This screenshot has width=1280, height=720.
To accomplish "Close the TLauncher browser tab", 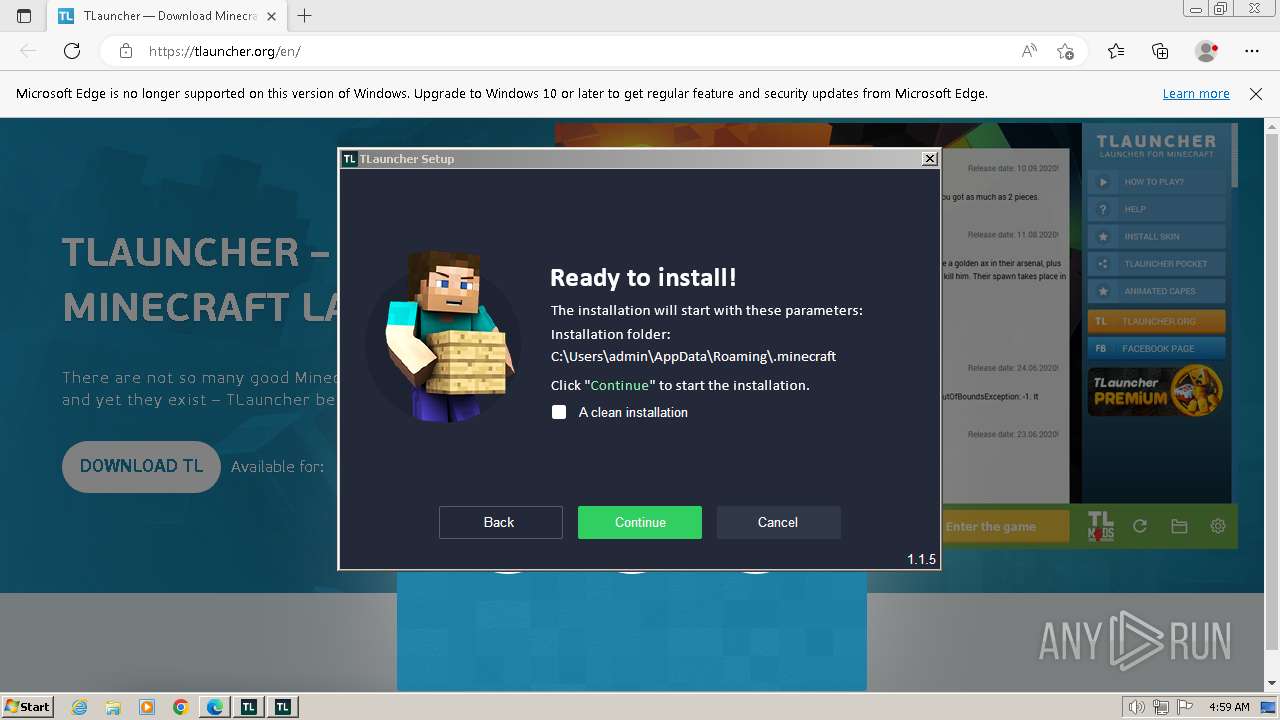I will pyautogui.click(x=271, y=16).
